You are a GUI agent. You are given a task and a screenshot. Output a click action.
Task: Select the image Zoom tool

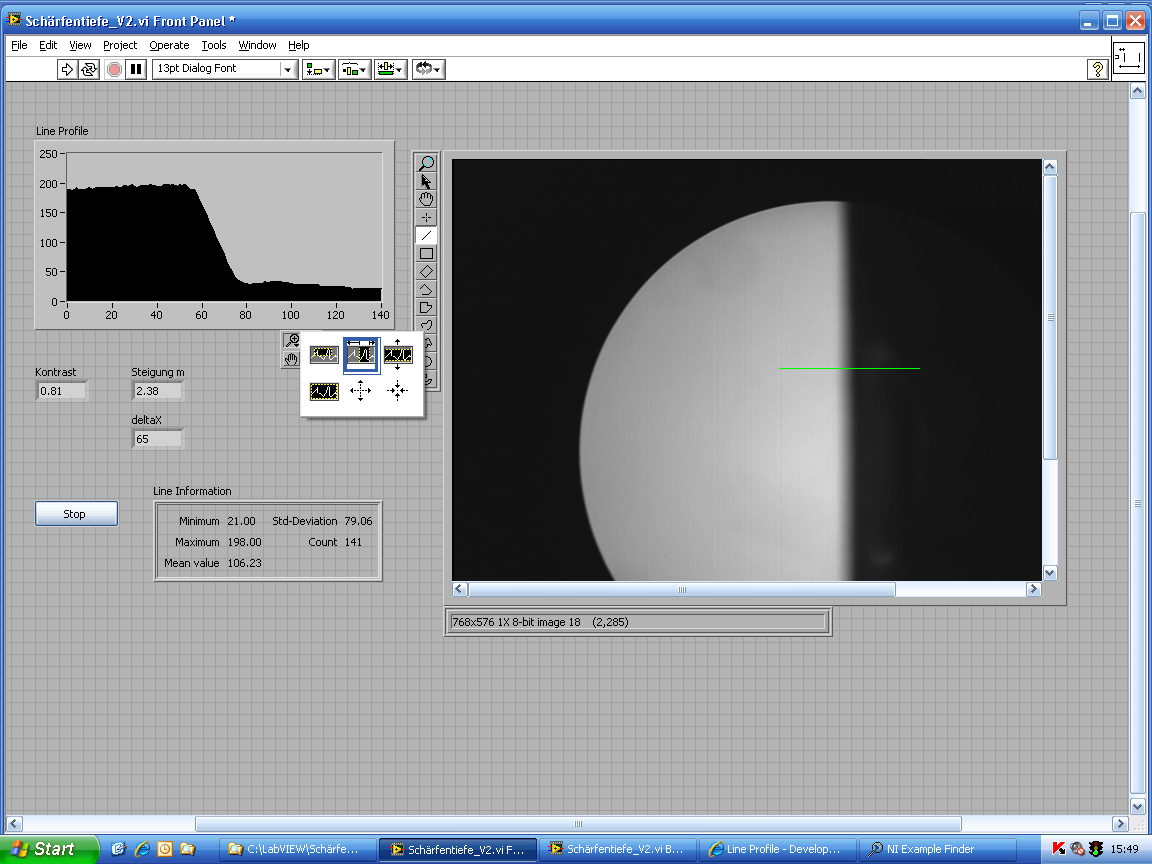(x=427, y=163)
